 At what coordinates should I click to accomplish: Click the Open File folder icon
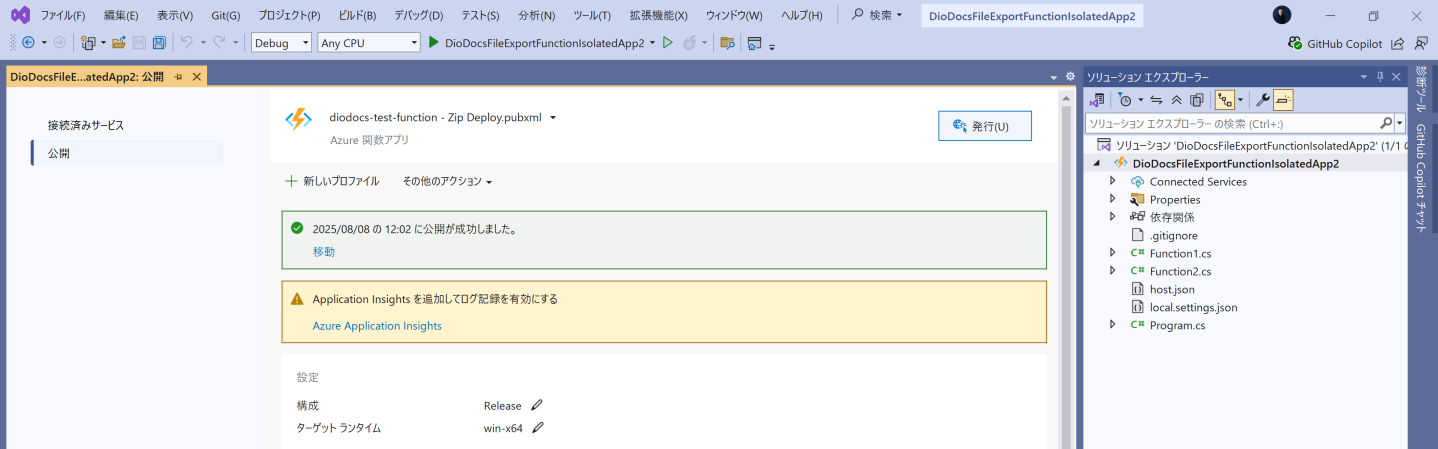(x=119, y=43)
